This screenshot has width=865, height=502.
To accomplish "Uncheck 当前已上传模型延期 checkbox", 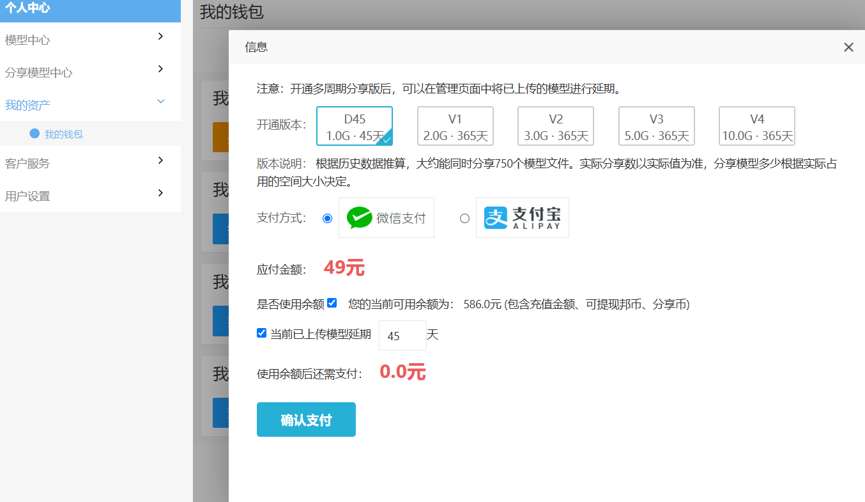I will [x=261, y=333].
